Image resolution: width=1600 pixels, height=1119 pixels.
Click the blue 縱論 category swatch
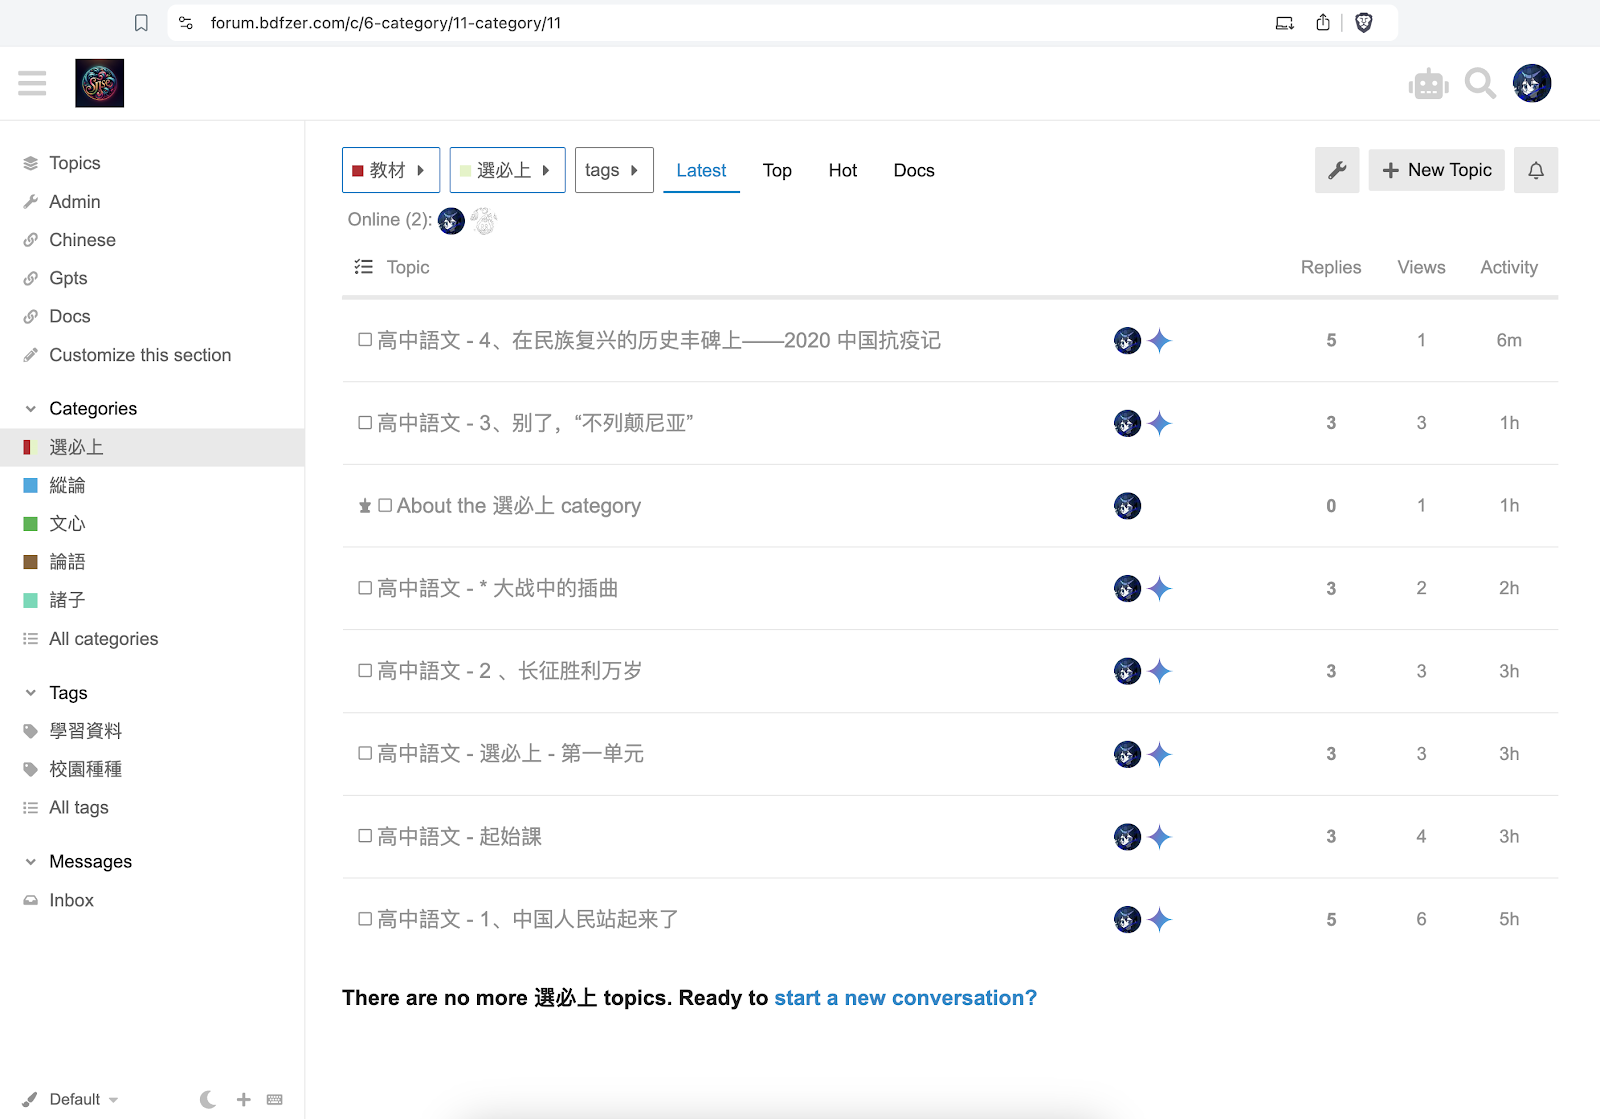pos(30,486)
